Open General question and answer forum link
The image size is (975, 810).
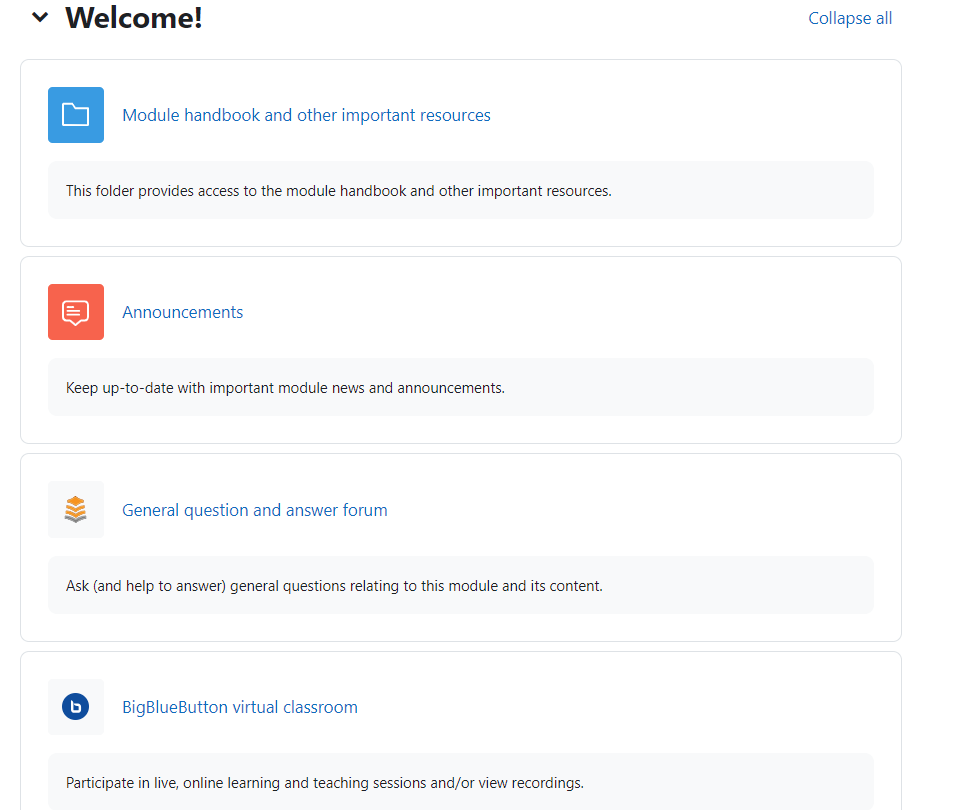coord(254,510)
